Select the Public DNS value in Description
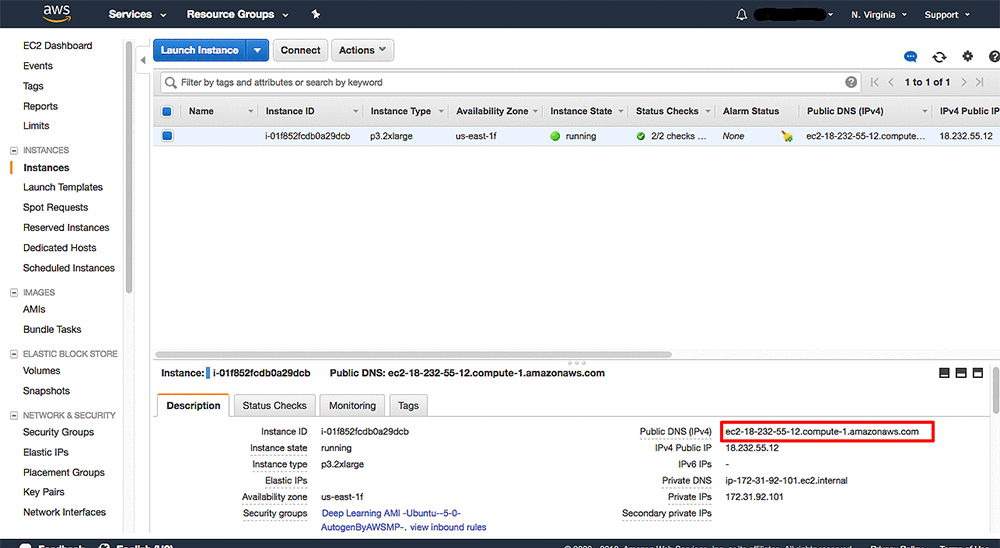This screenshot has width=1000, height=548. (821, 432)
